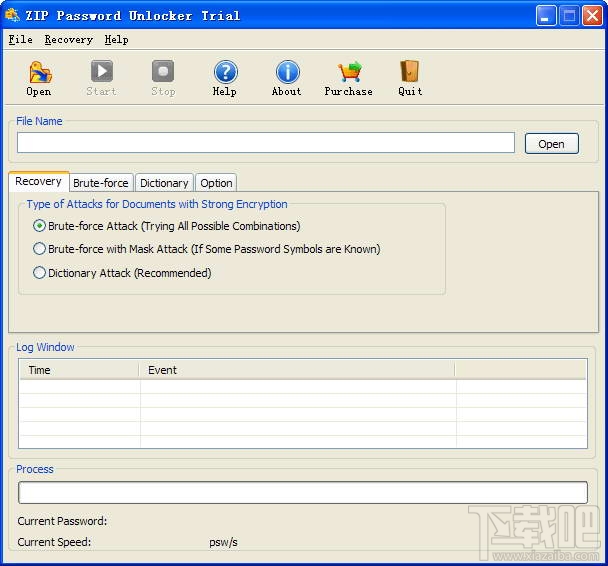Click the File Name input field
Screen dimensions: 608x566
(x=266, y=143)
